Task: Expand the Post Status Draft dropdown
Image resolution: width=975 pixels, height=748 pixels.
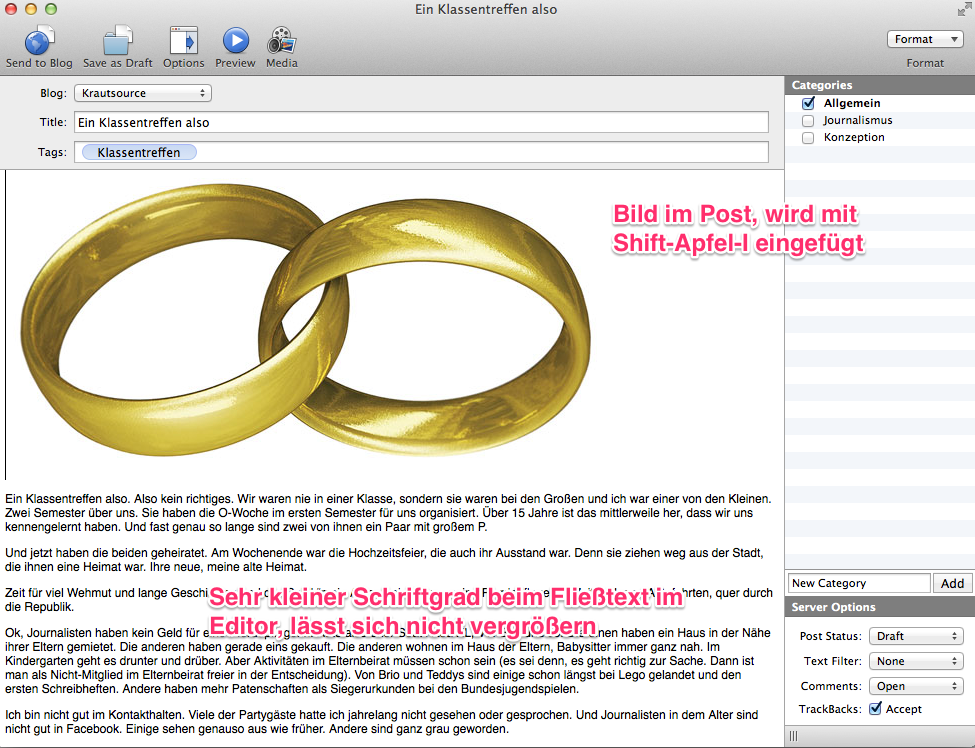Action: (x=916, y=636)
